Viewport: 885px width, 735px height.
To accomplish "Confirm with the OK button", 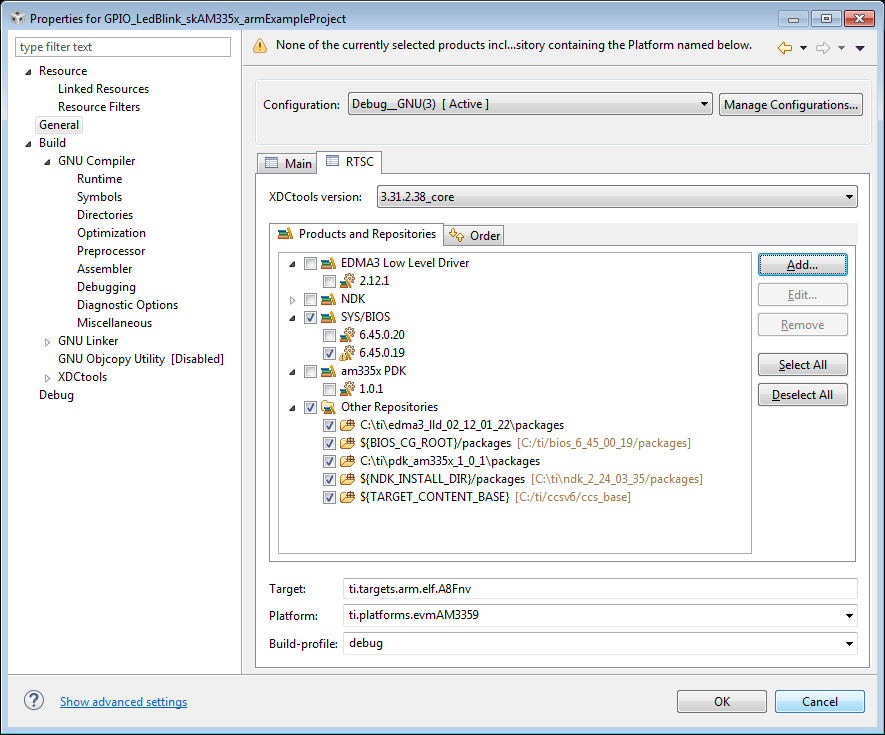I will (x=722, y=702).
